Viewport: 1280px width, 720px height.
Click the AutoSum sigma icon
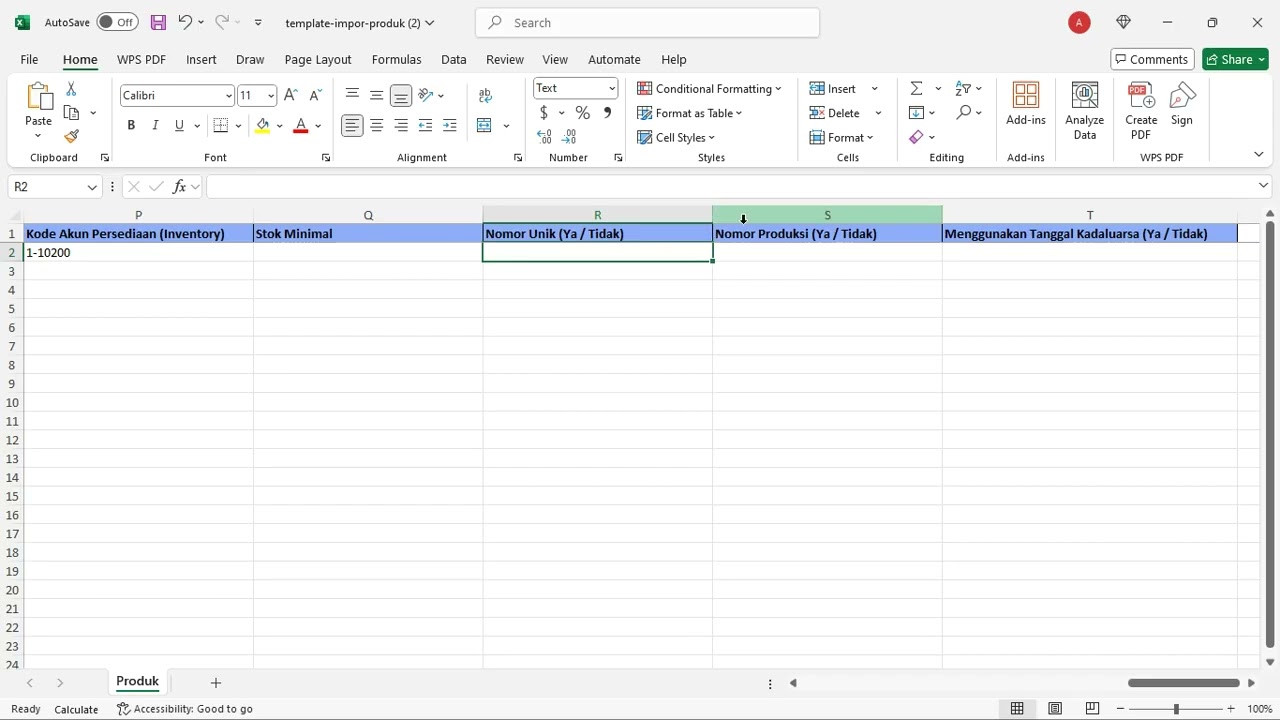(x=916, y=89)
